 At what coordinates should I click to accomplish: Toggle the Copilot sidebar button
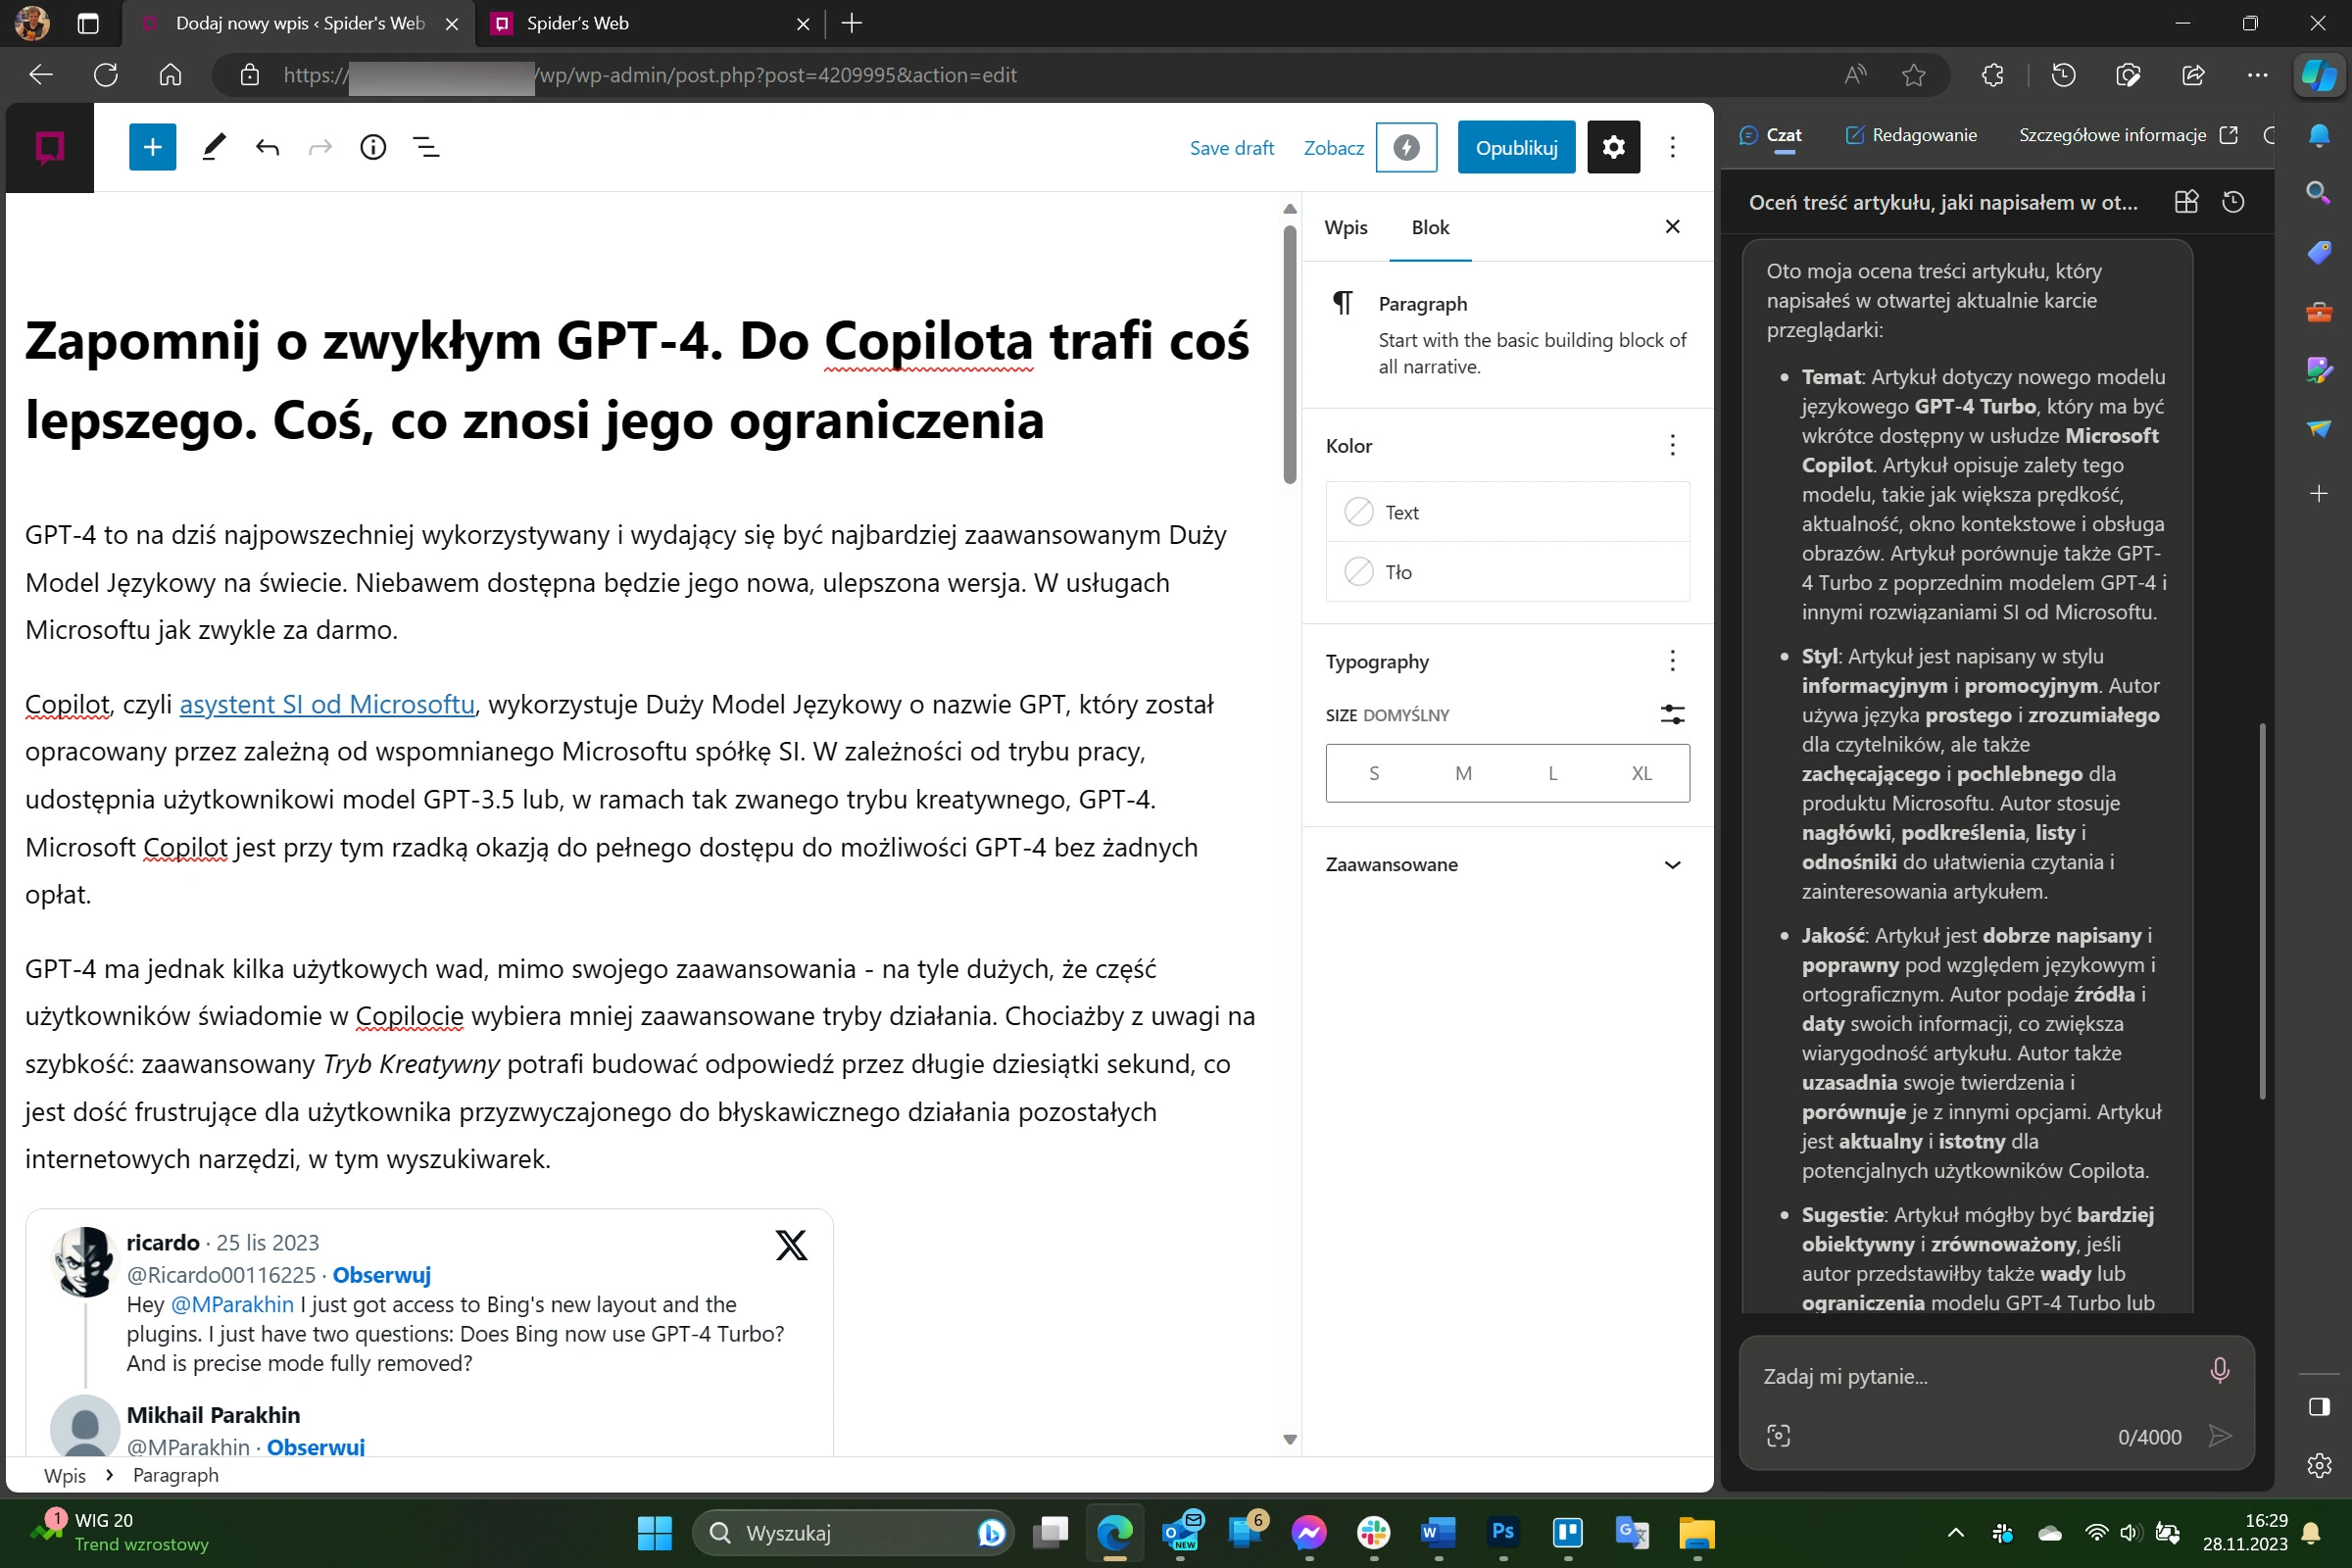pos(2318,75)
